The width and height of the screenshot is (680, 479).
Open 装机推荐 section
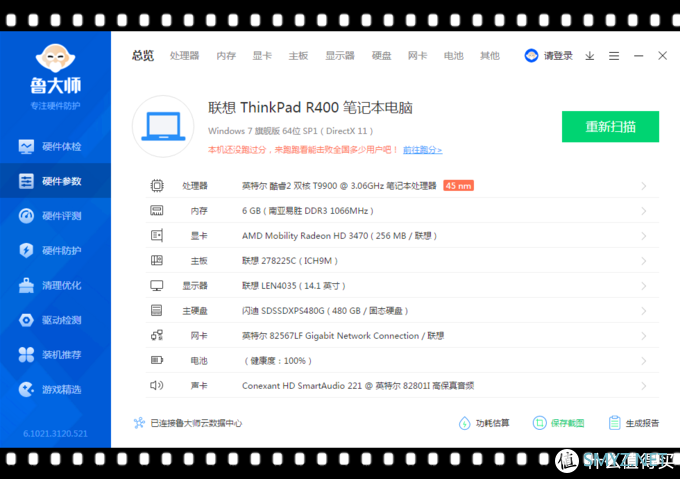click(55, 355)
